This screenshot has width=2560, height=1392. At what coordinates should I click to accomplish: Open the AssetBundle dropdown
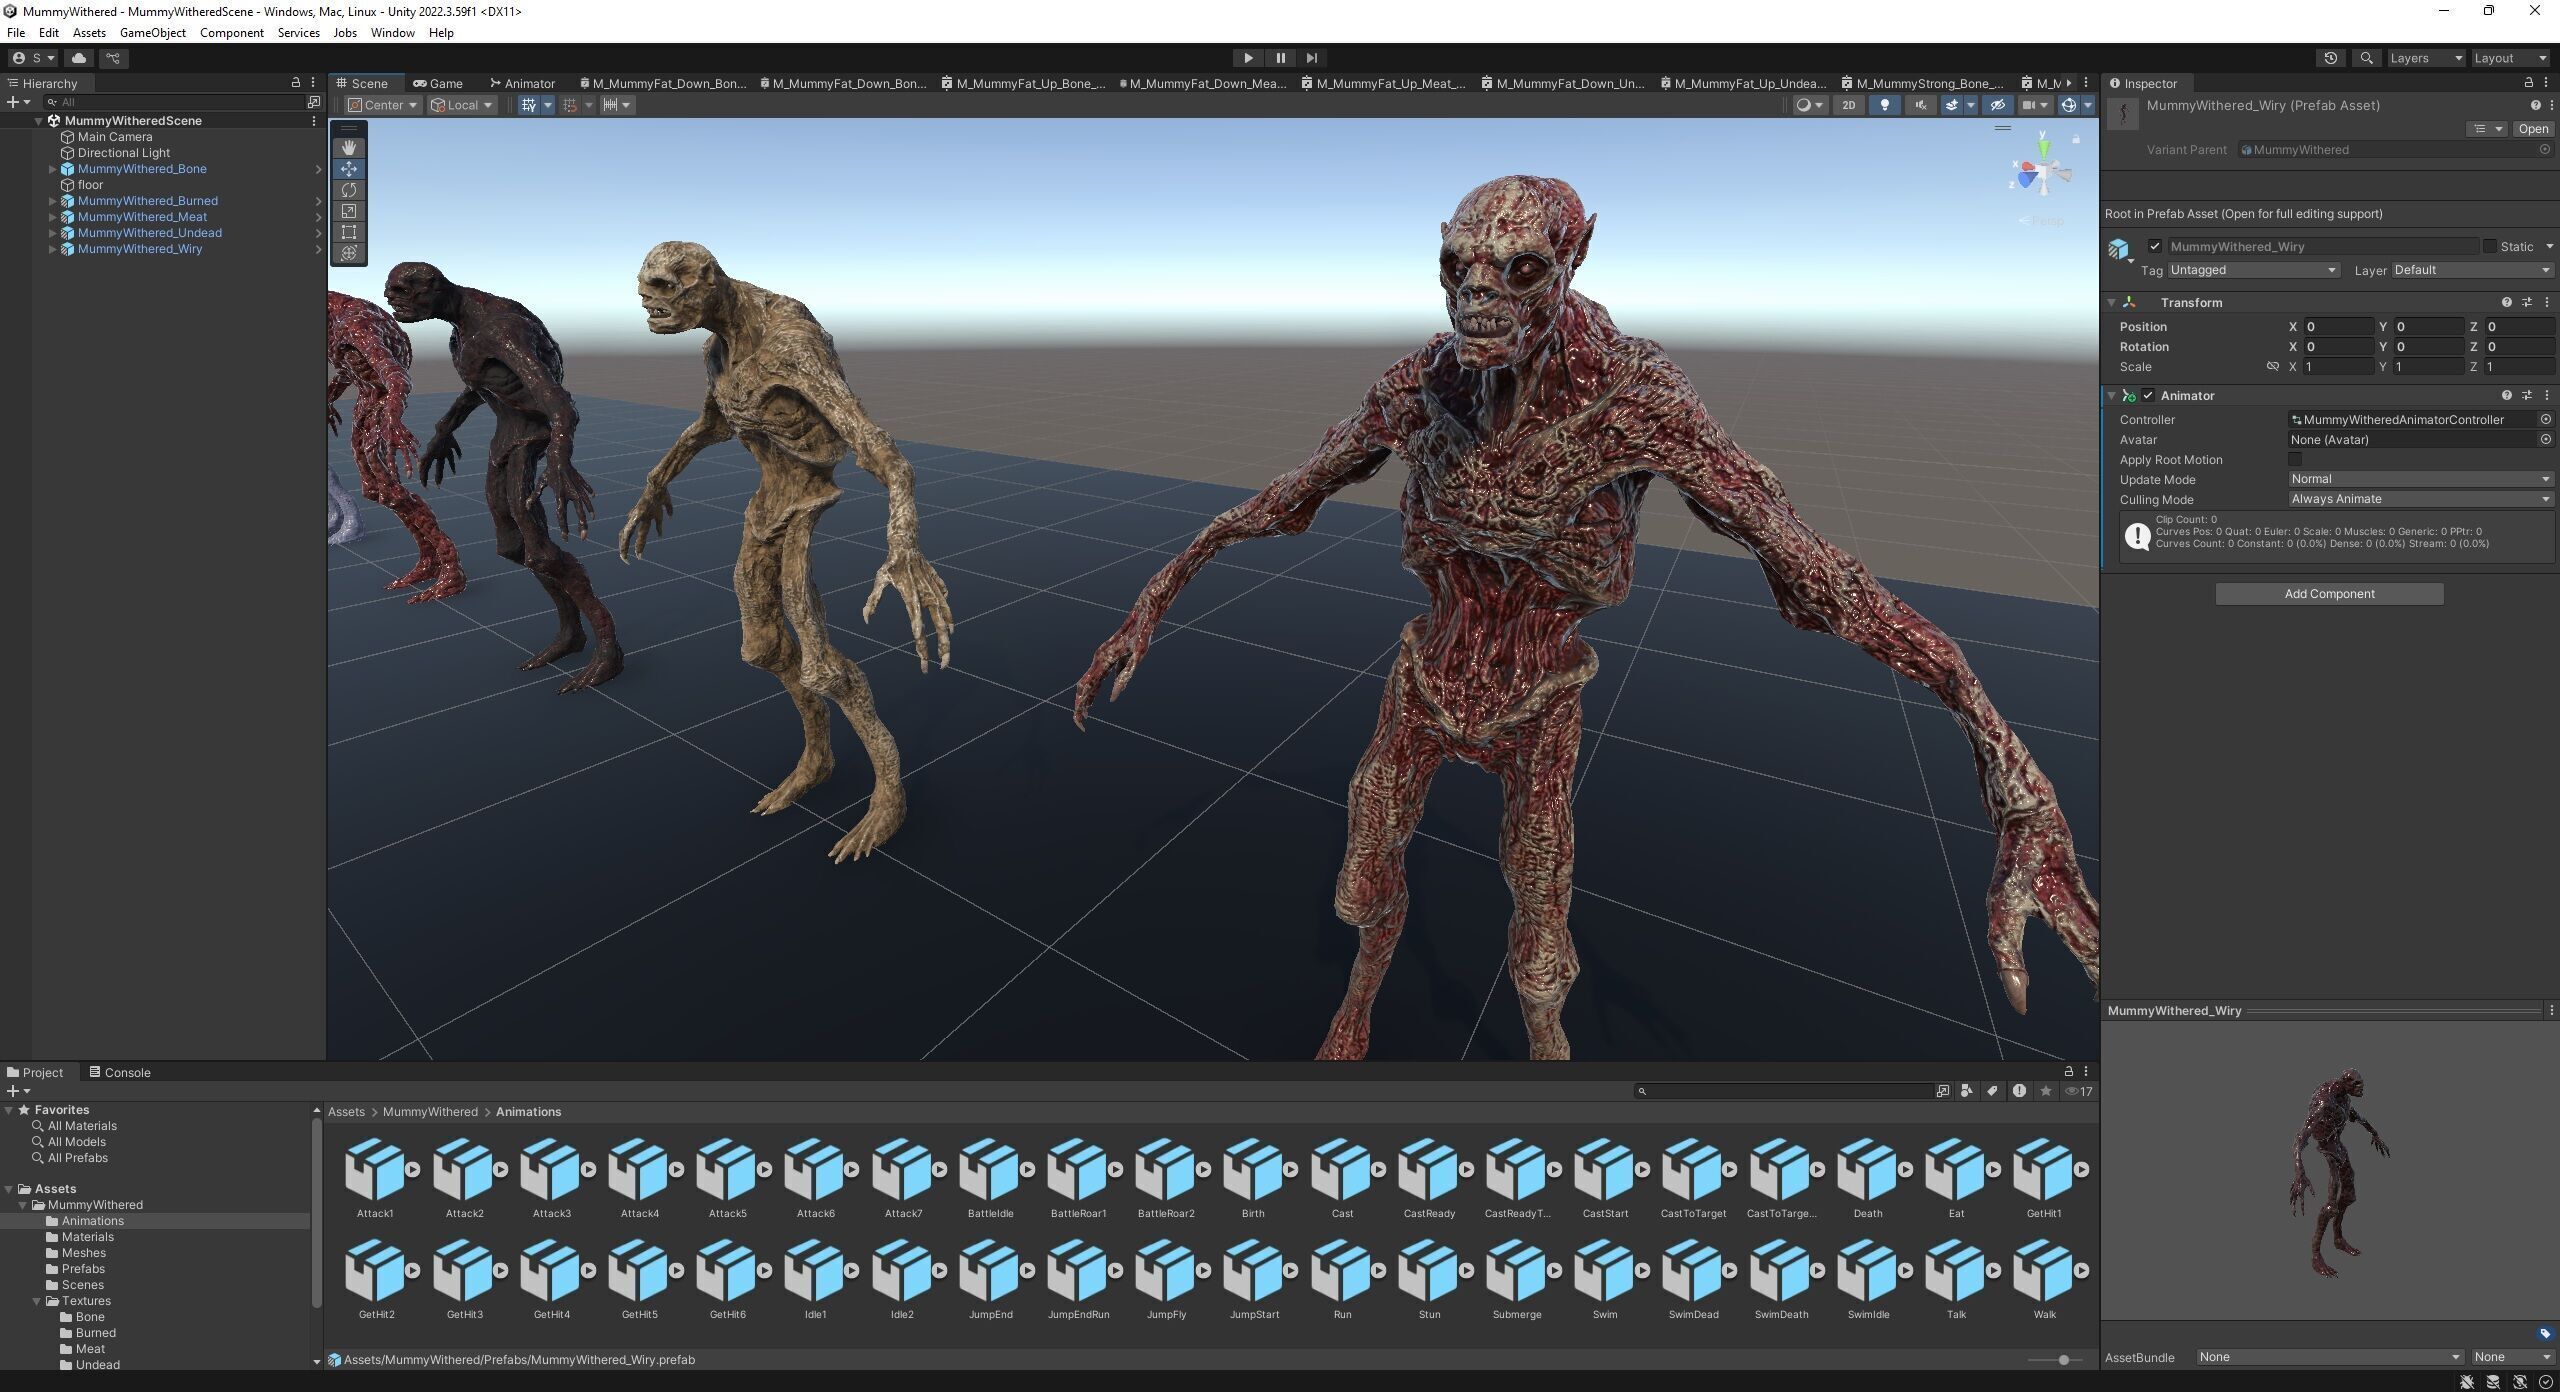coord(2329,1357)
